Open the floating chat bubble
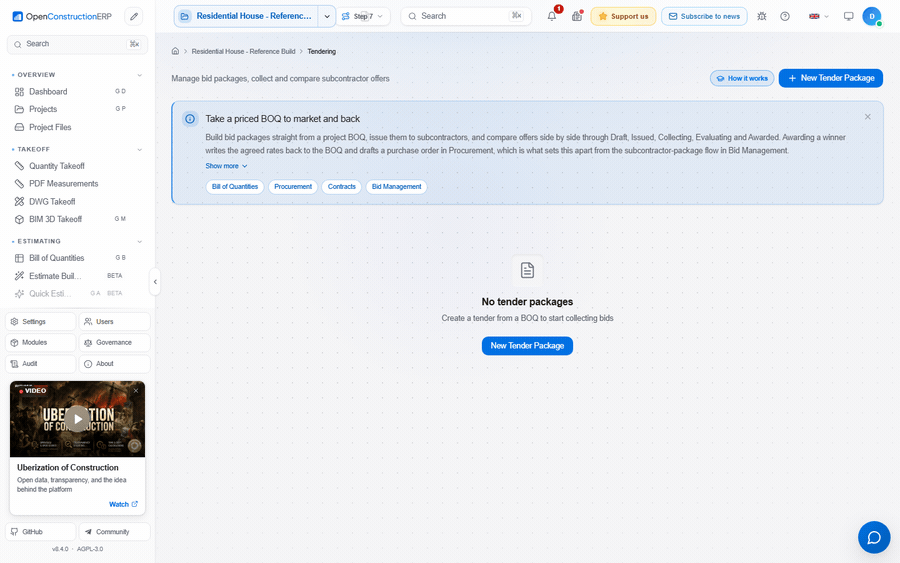The image size is (900, 563). pyautogui.click(x=874, y=537)
